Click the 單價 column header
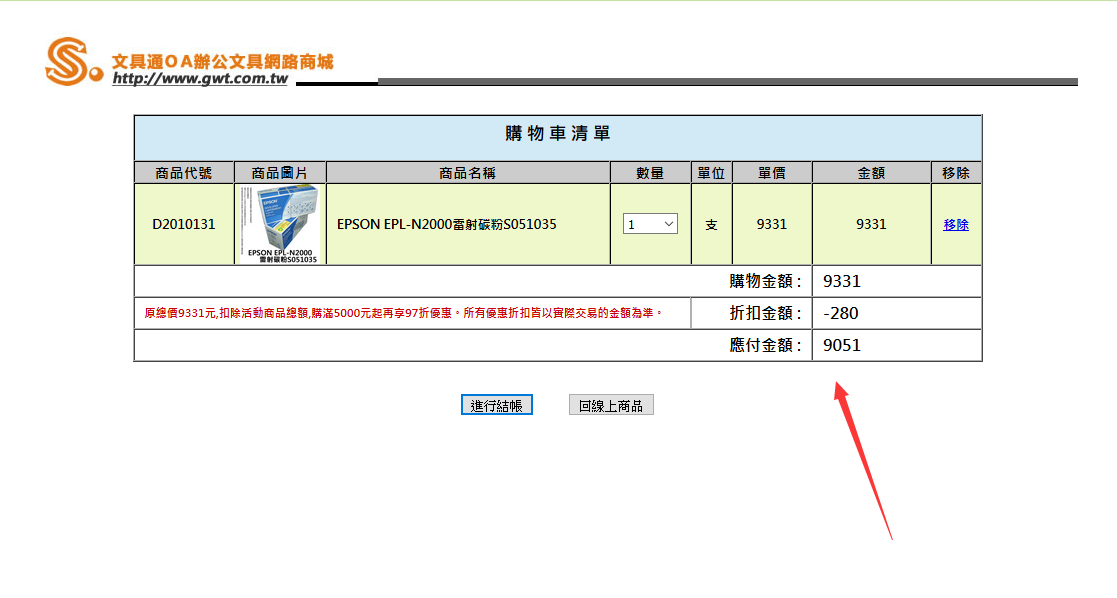1117x598 pixels. [771, 173]
